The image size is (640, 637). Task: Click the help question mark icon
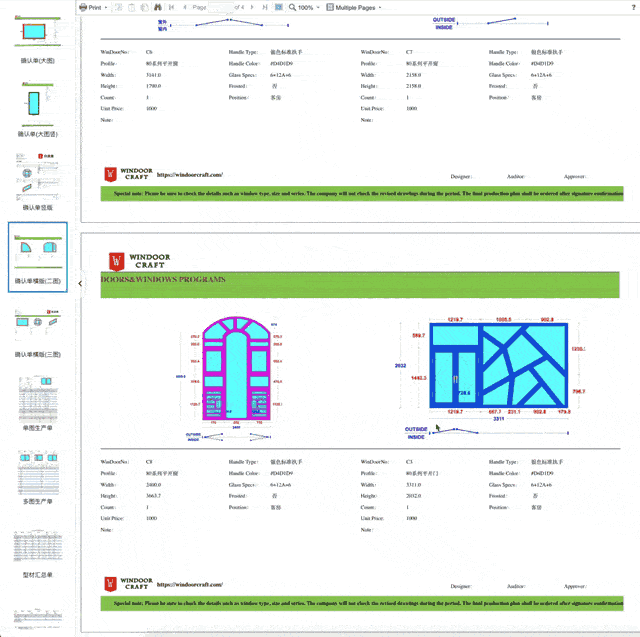pos(633,7)
